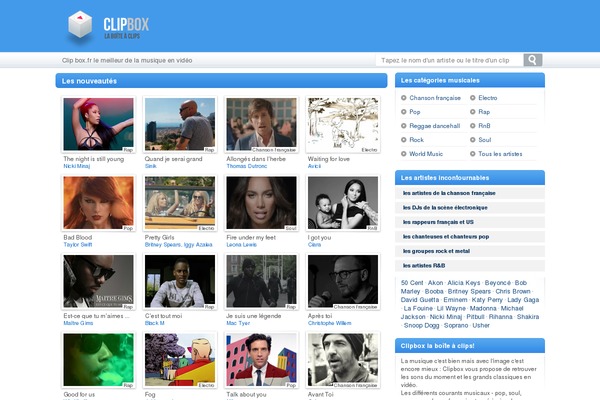Click Lady Gaga in artist list
600x400 pixels.
[x=523, y=300]
